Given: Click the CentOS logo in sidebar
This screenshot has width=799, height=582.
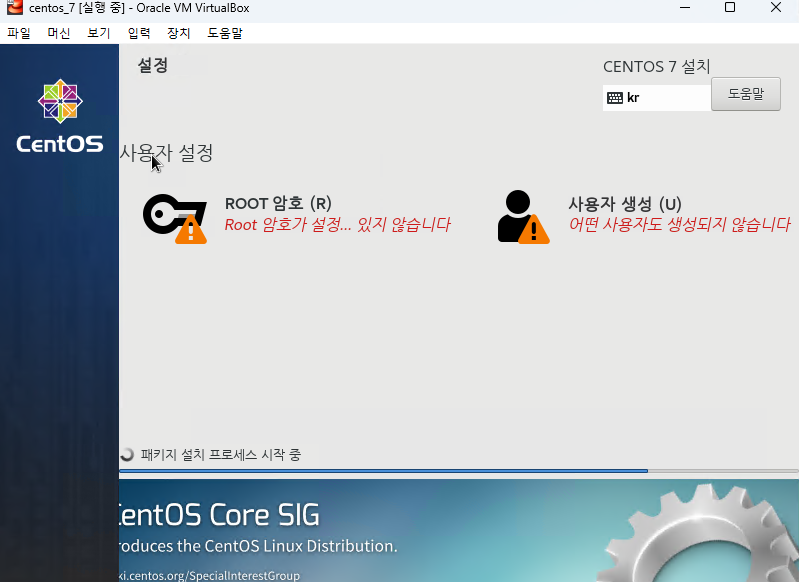Looking at the screenshot, I should [x=60, y=116].
